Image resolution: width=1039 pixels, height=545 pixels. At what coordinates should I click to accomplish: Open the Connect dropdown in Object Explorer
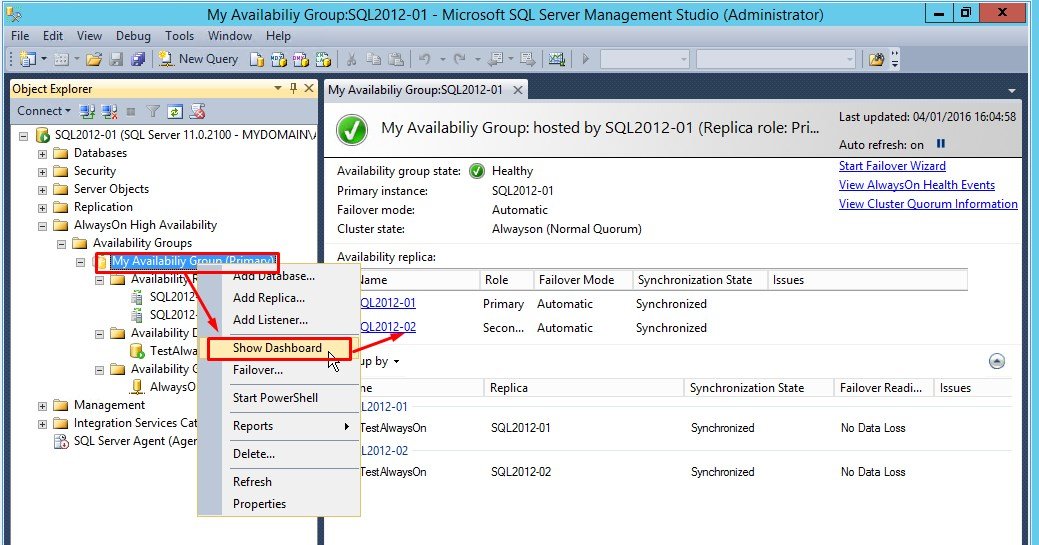click(x=44, y=111)
